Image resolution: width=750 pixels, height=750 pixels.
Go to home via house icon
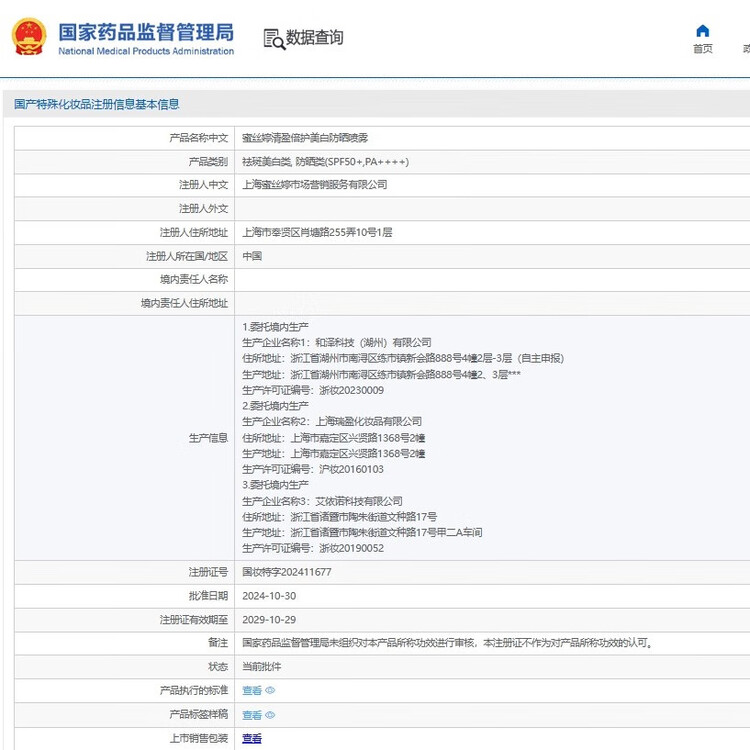[702, 31]
